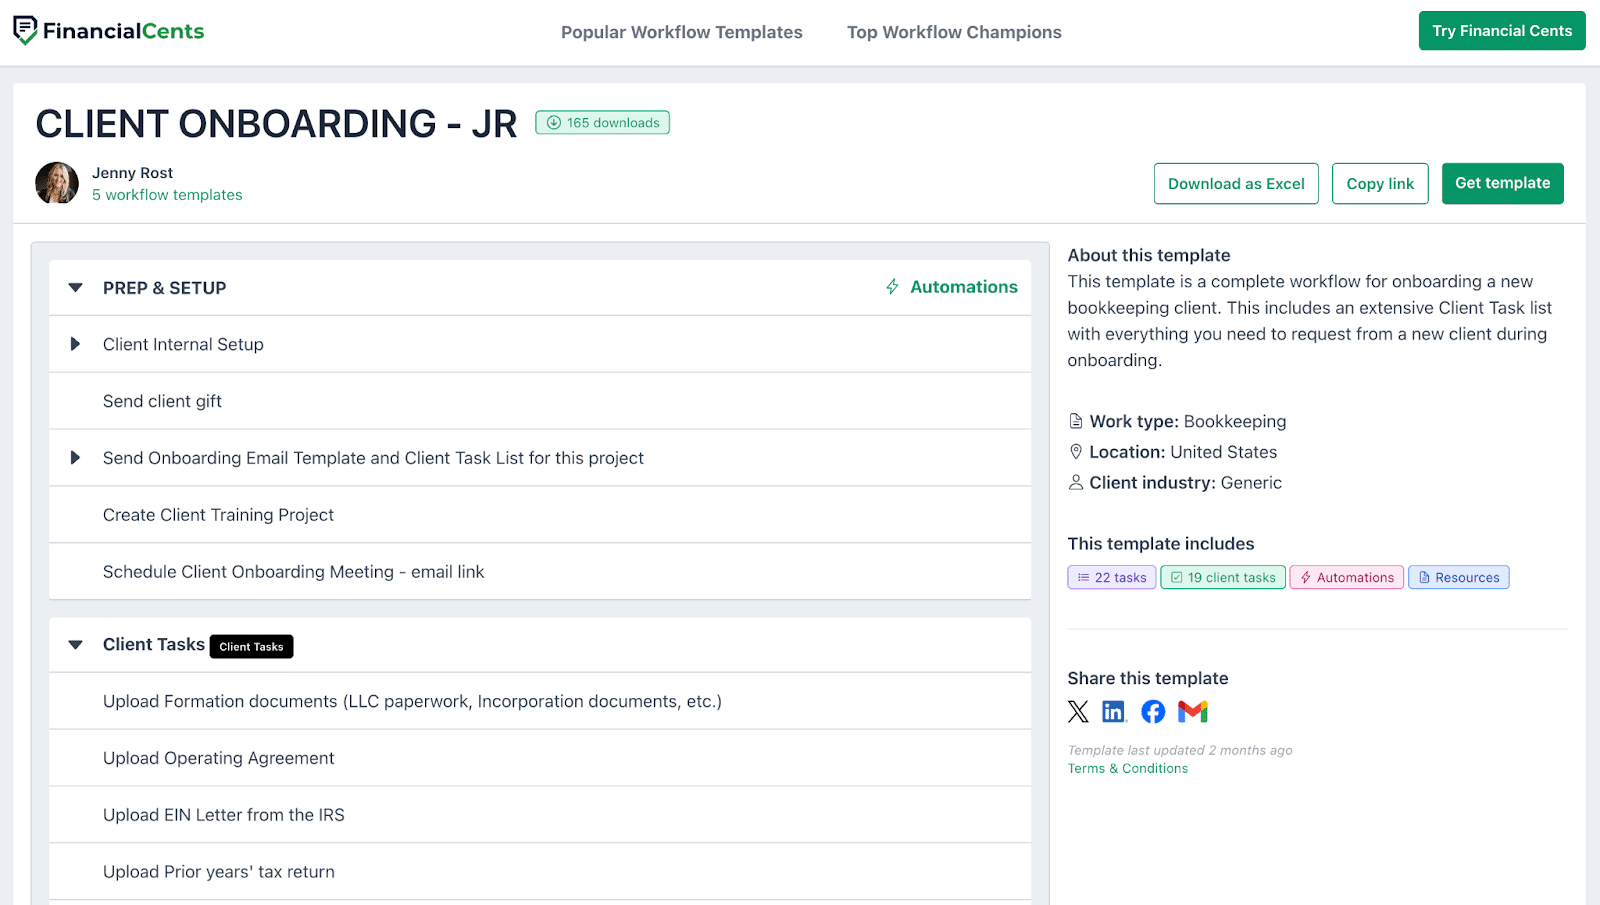The height and width of the screenshot is (905, 1600).
Task: Select Upload Prior years' tax return
Action: click(x=540, y=872)
